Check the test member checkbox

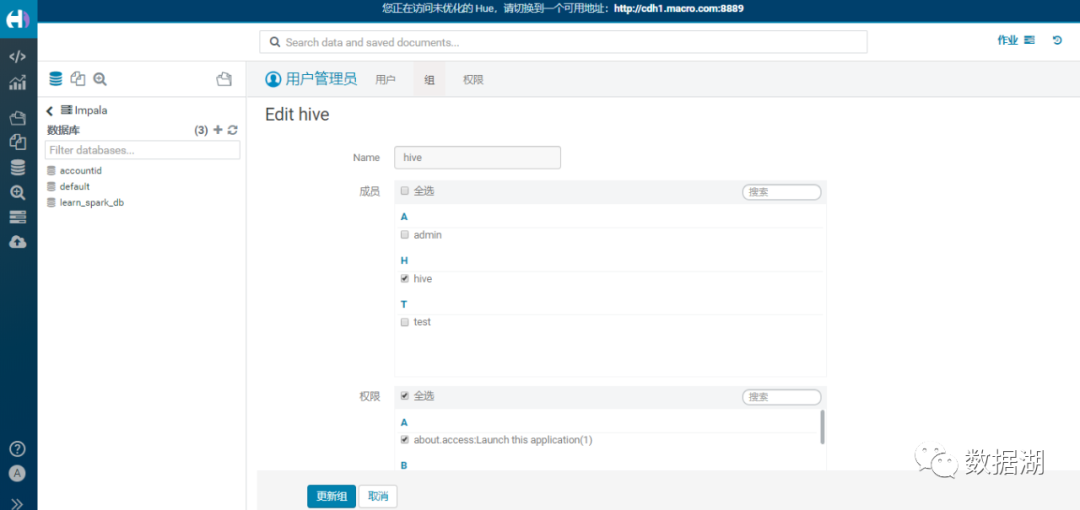[405, 322]
